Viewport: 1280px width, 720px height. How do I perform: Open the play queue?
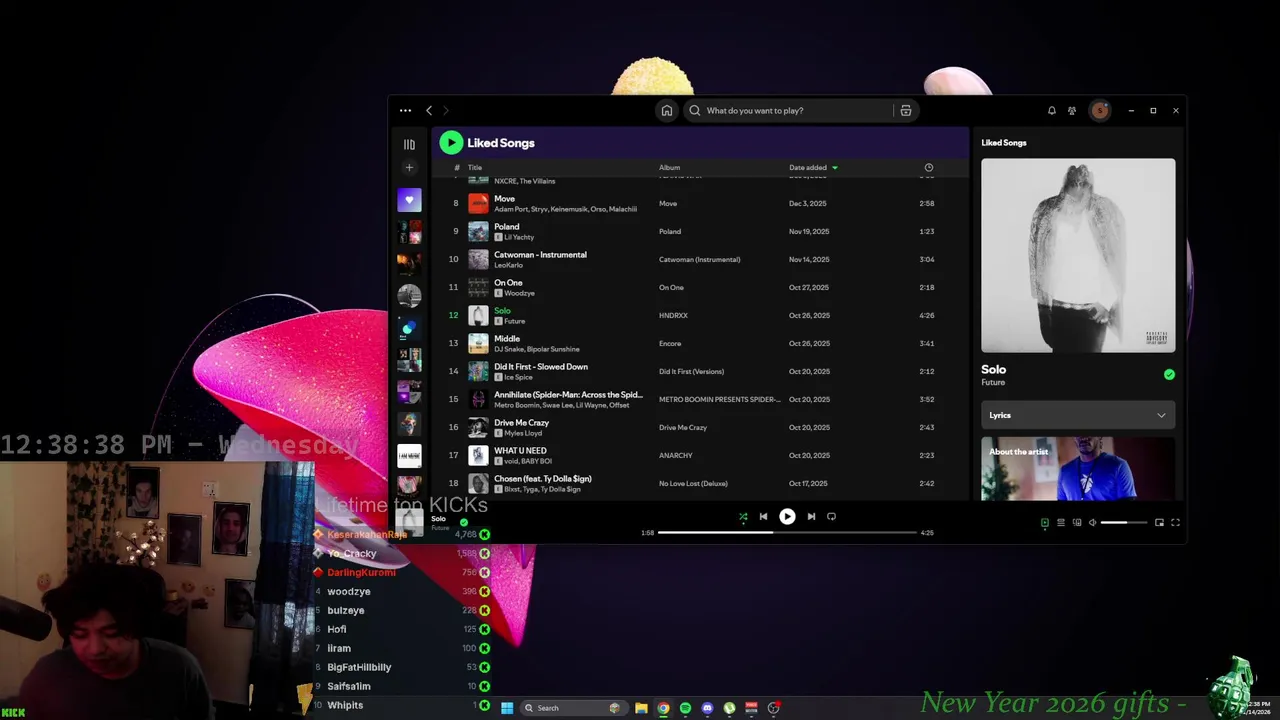(x=1061, y=522)
